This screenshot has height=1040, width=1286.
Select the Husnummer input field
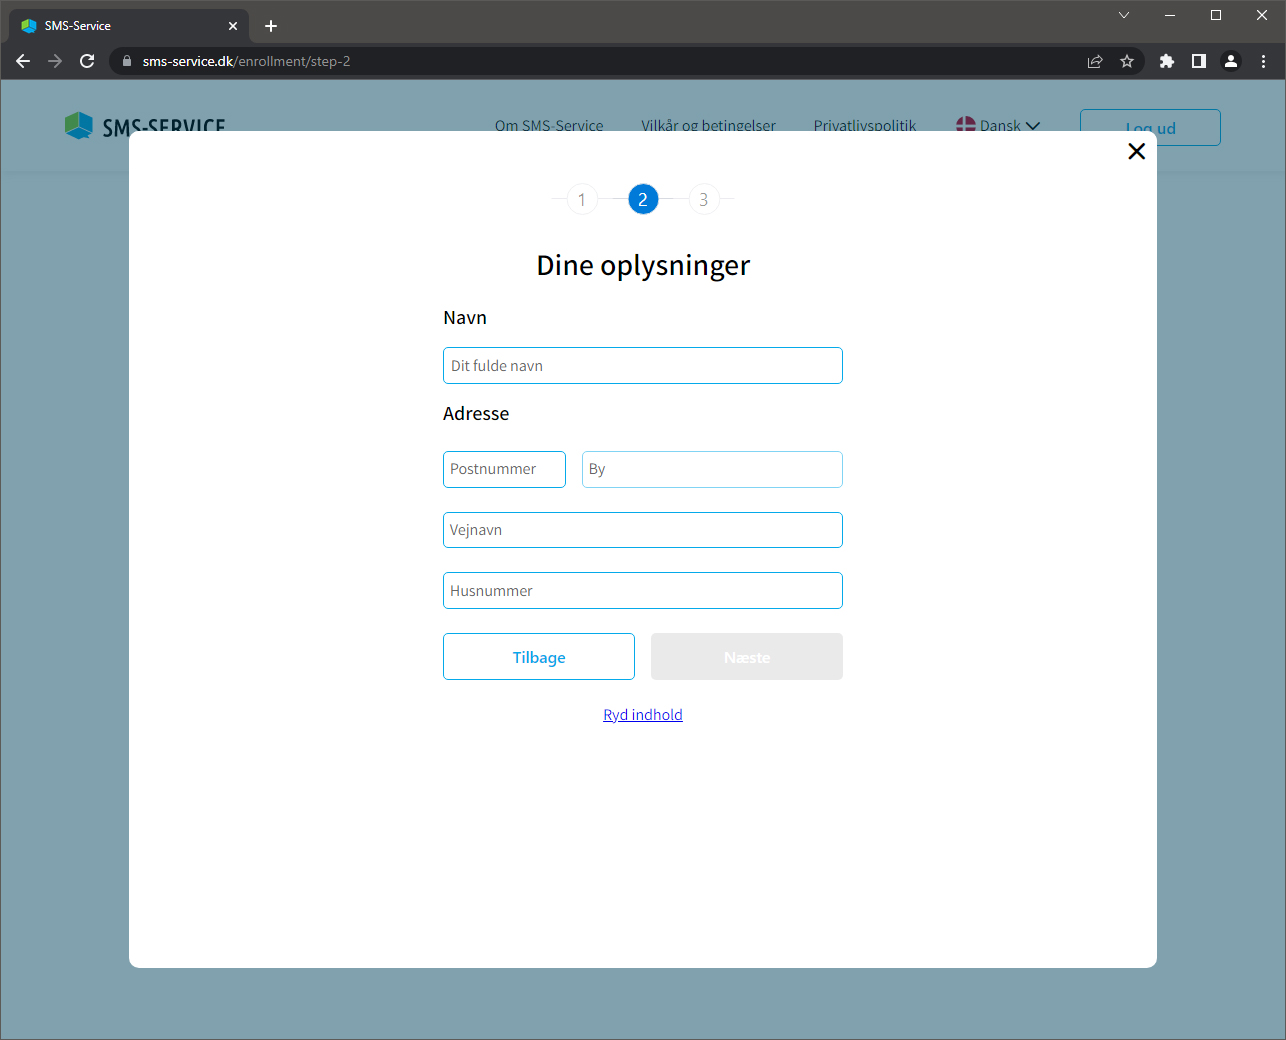tap(642, 591)
